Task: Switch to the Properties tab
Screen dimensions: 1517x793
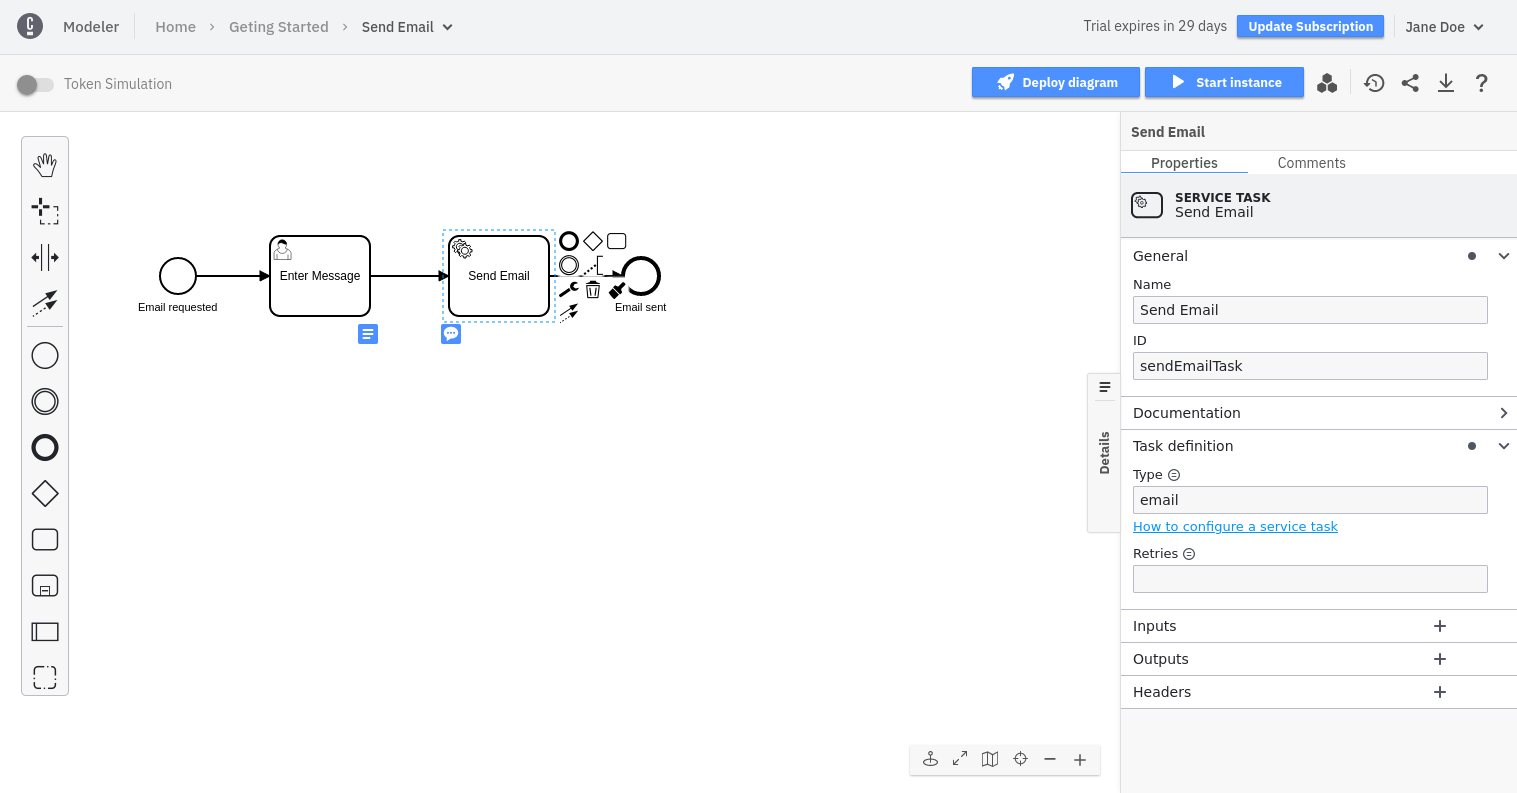Action: tap(1184, 163)
